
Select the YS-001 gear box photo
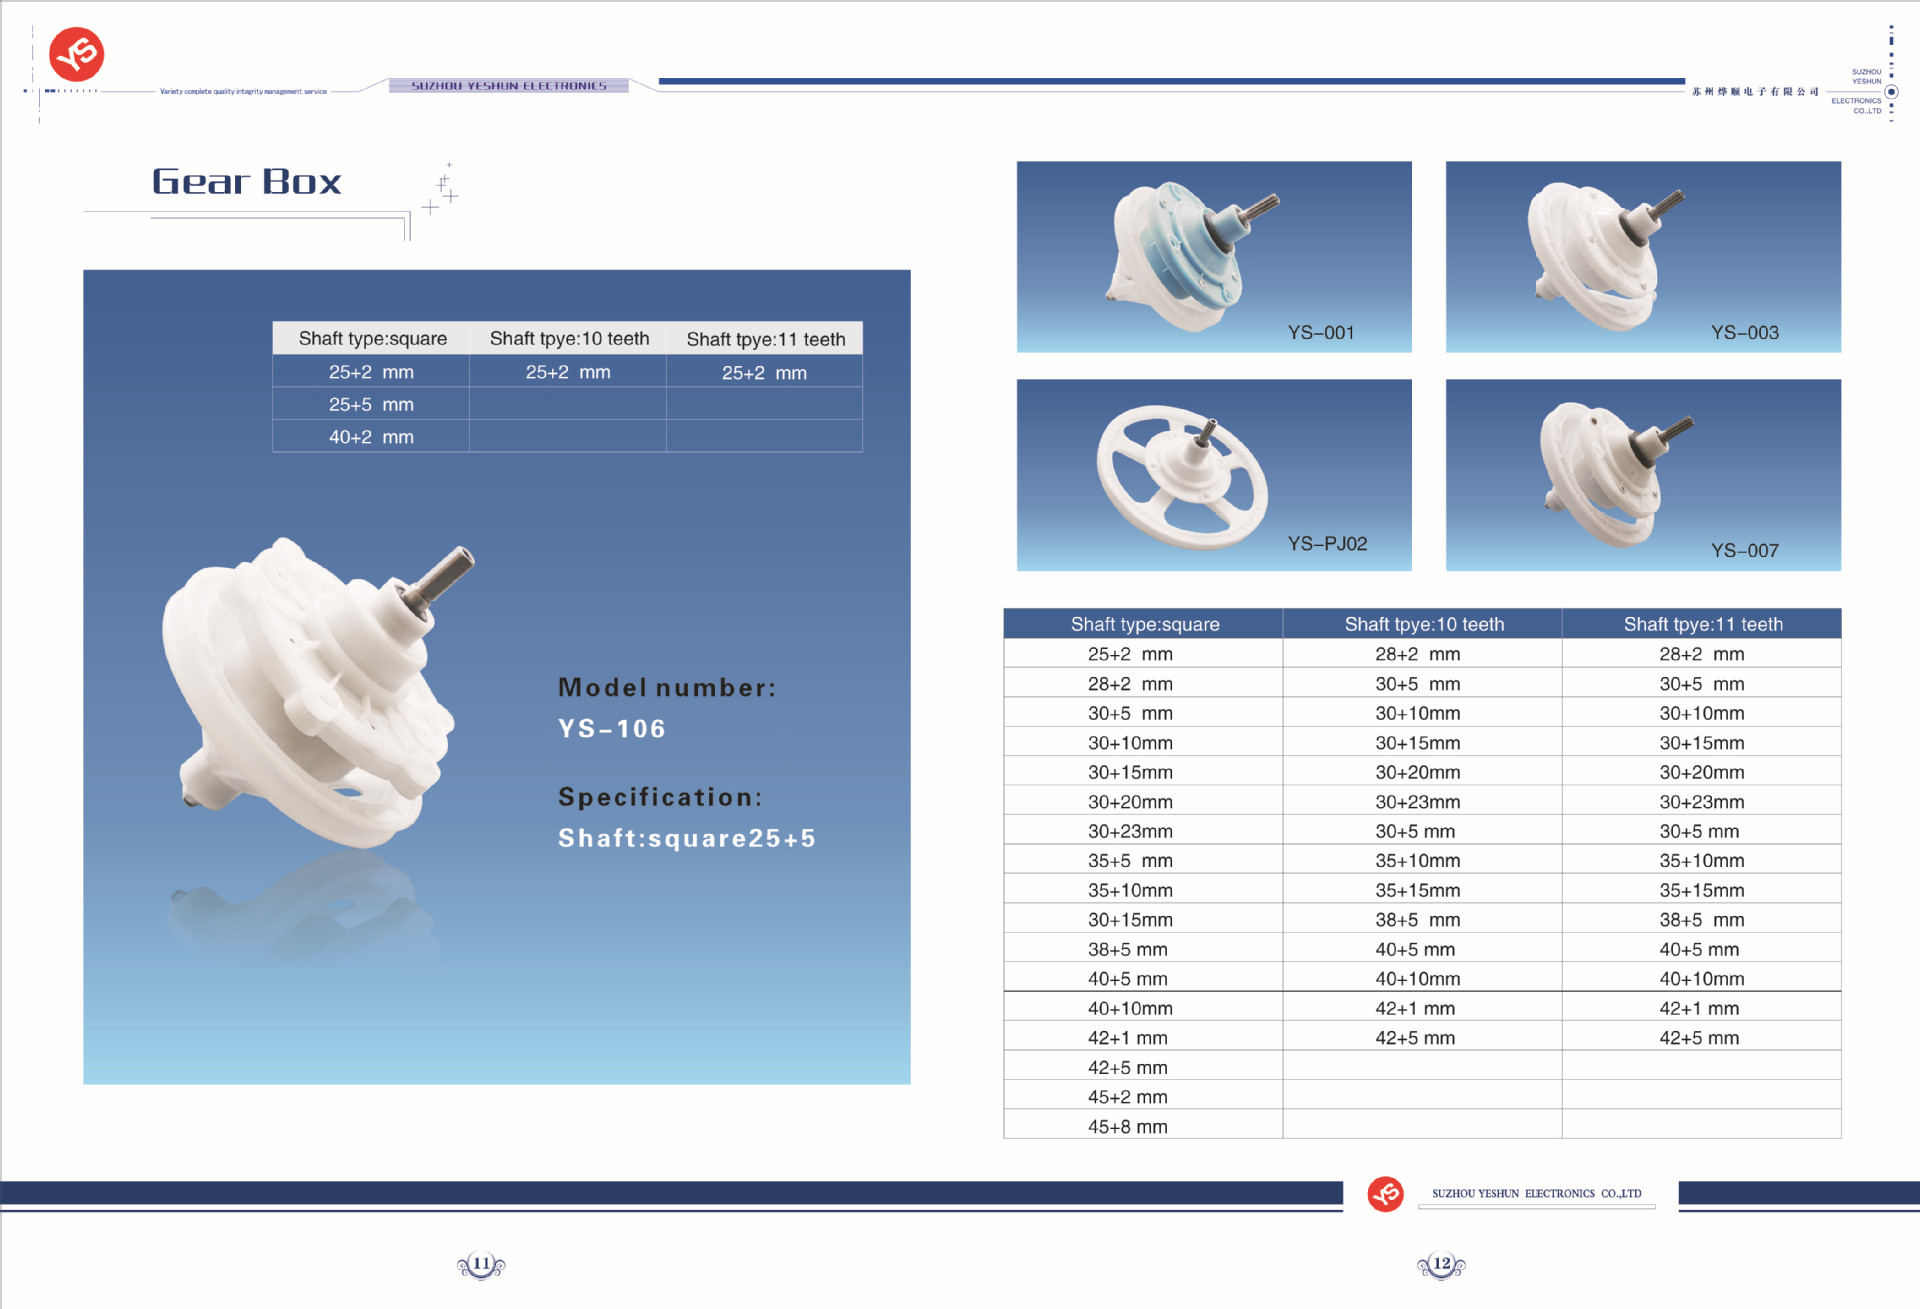coord(1213,256)
